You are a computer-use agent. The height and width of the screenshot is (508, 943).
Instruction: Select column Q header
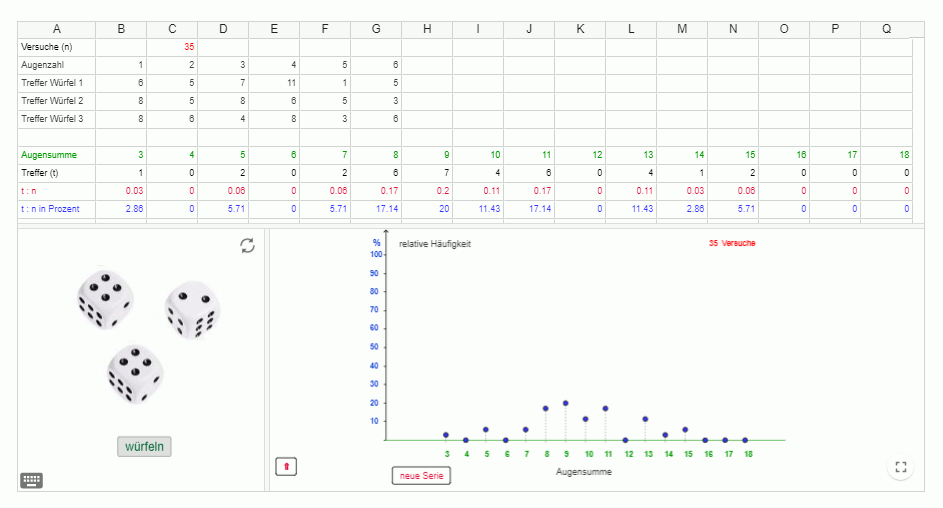pos(886,29)
